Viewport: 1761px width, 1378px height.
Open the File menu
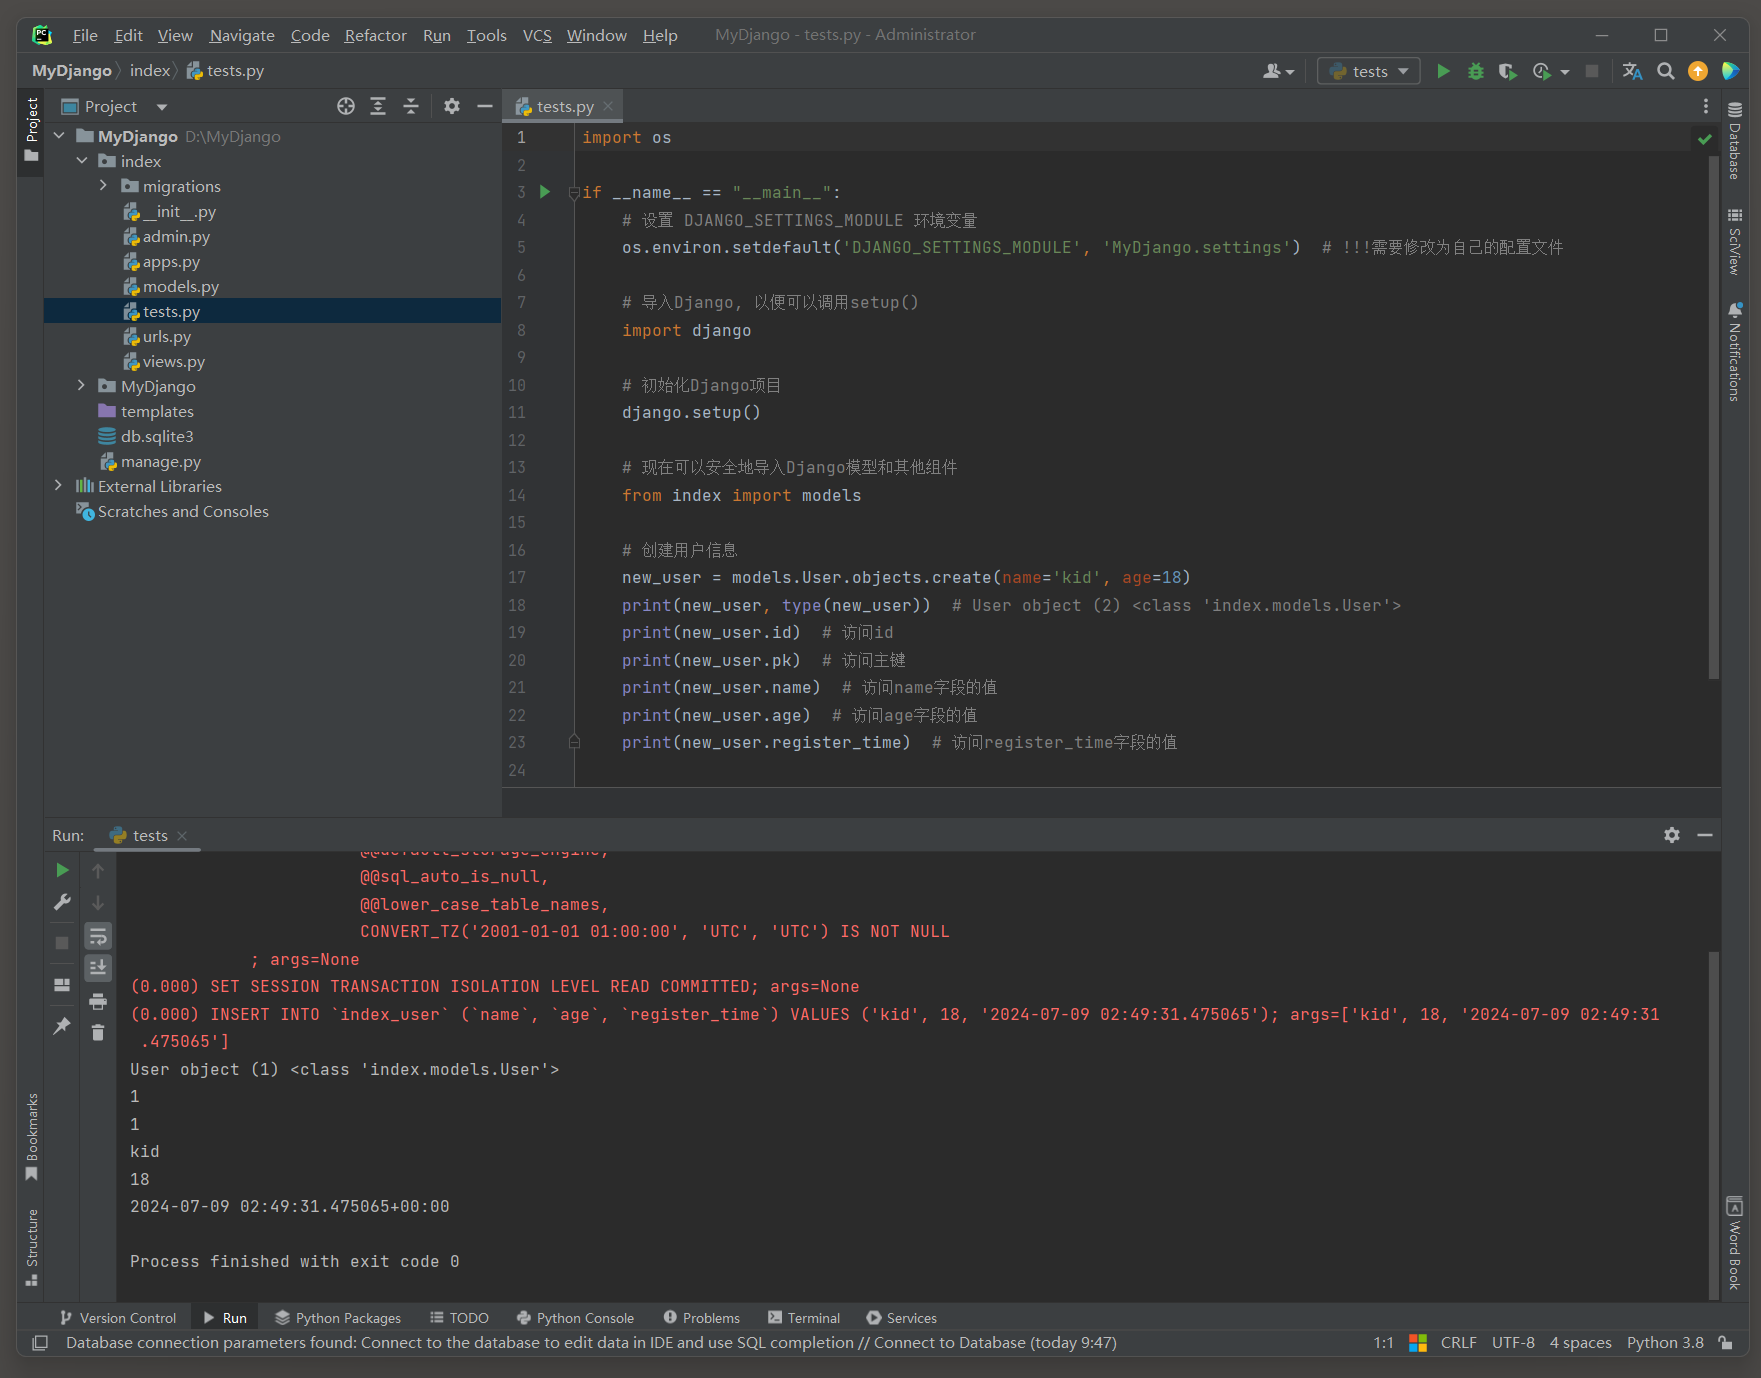point(85,35)
